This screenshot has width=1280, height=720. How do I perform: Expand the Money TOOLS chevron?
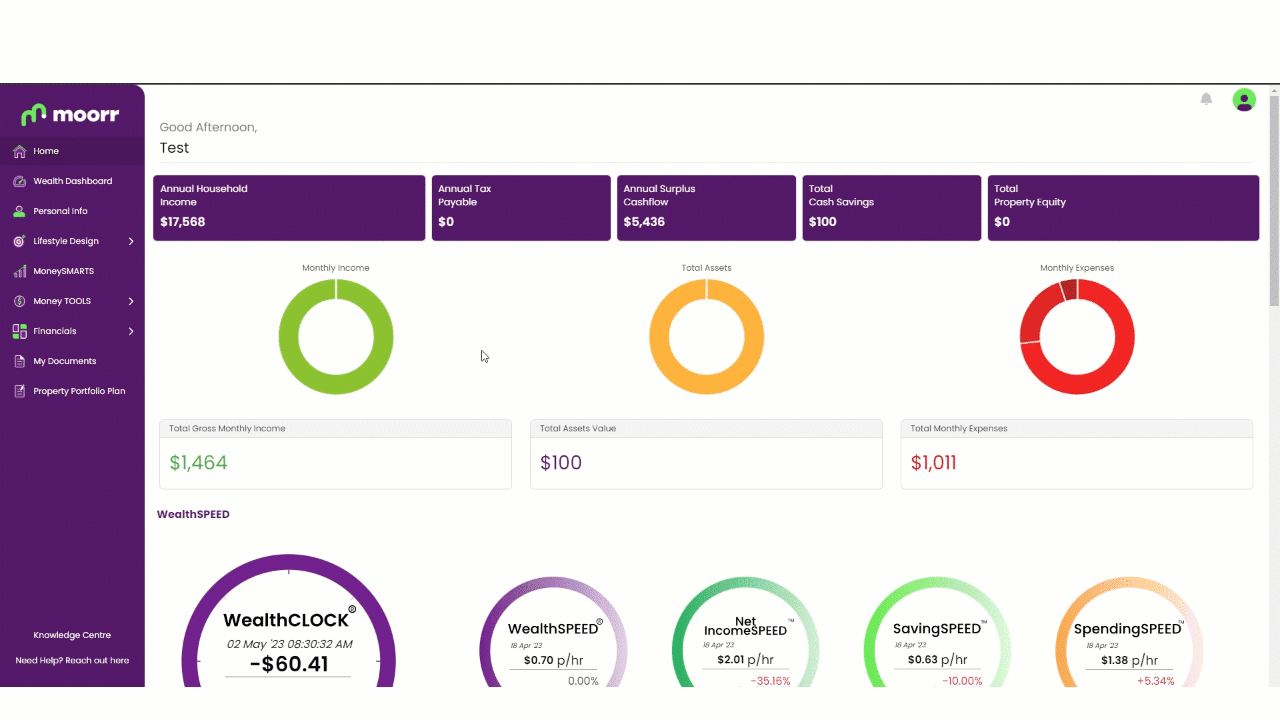tap(131, 301)
